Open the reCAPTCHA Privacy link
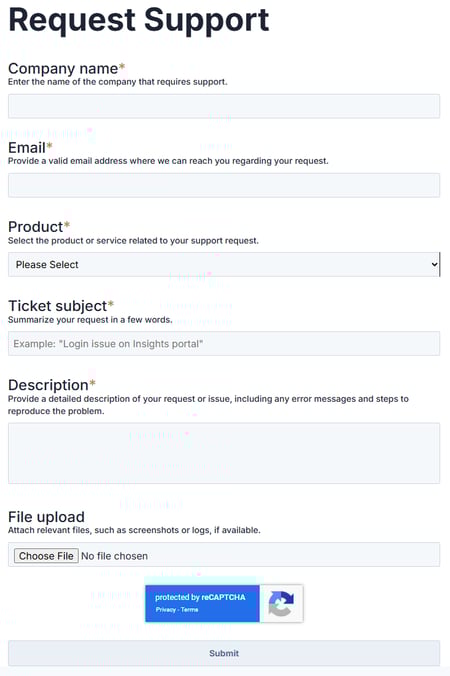 coord(166,610)
